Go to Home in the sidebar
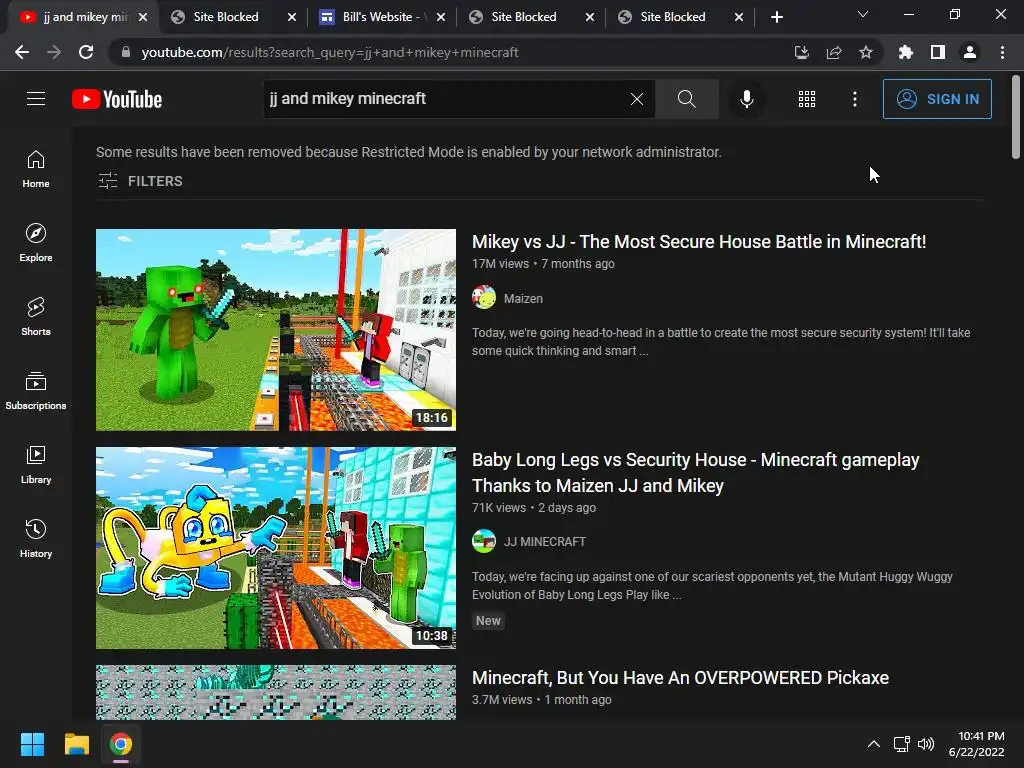The image size is (1024, 768). coord(36,168)
